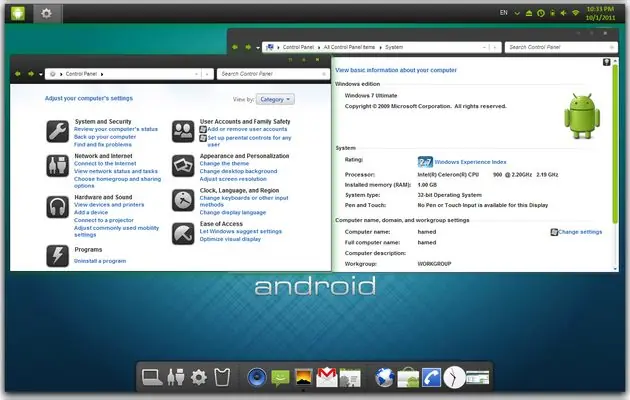The width and height of the screenshot is (630, 400).
Task: Click the volume speaker icon in system tray
Action: click(564, 13)
